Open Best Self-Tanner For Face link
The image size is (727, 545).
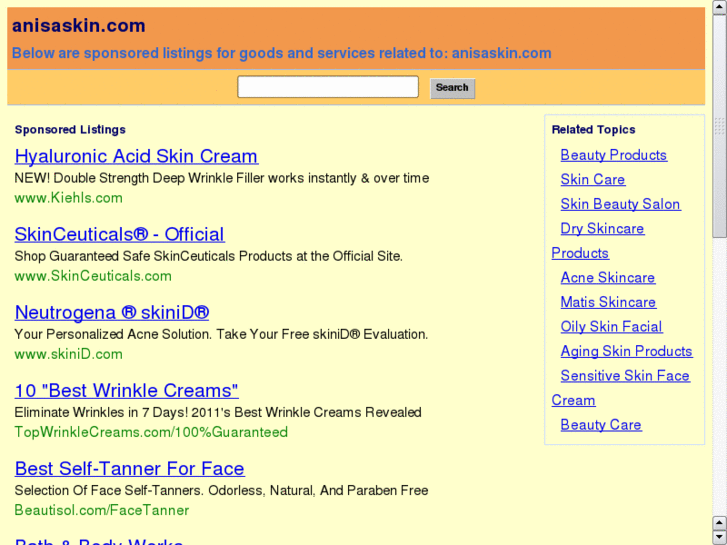pos(129,468)
